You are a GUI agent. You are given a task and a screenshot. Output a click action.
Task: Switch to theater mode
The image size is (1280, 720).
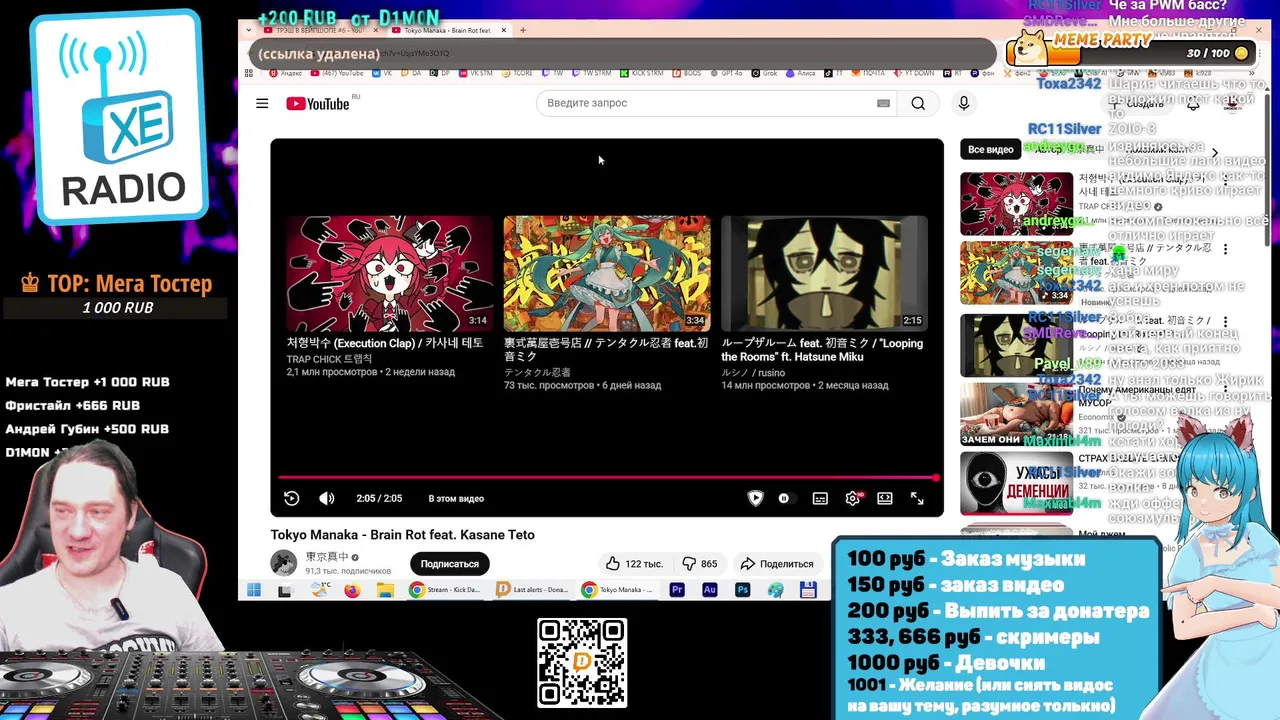tap(885, 498)
